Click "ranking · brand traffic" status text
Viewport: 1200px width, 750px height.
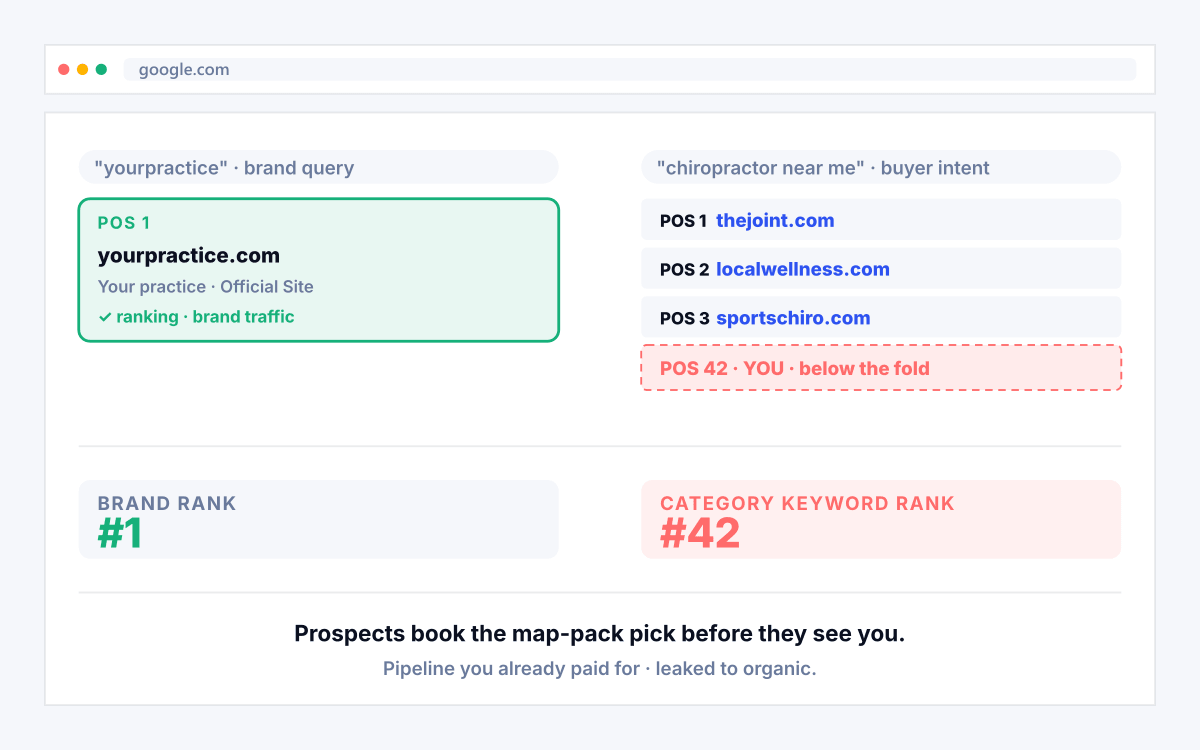tap(205, 317)
